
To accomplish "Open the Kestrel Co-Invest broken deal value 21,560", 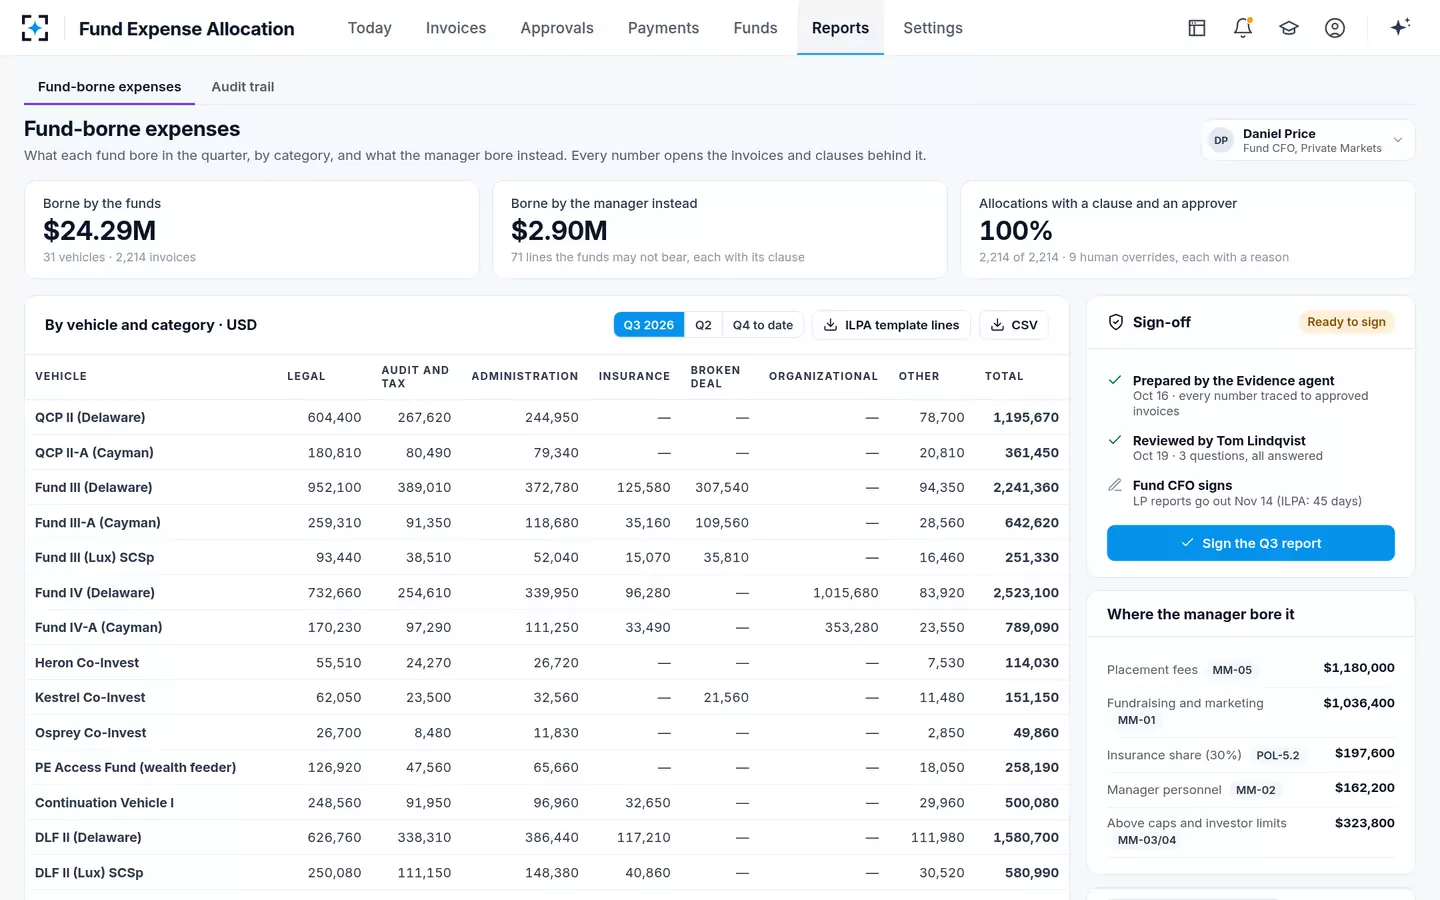I will [x=726, y=698].
